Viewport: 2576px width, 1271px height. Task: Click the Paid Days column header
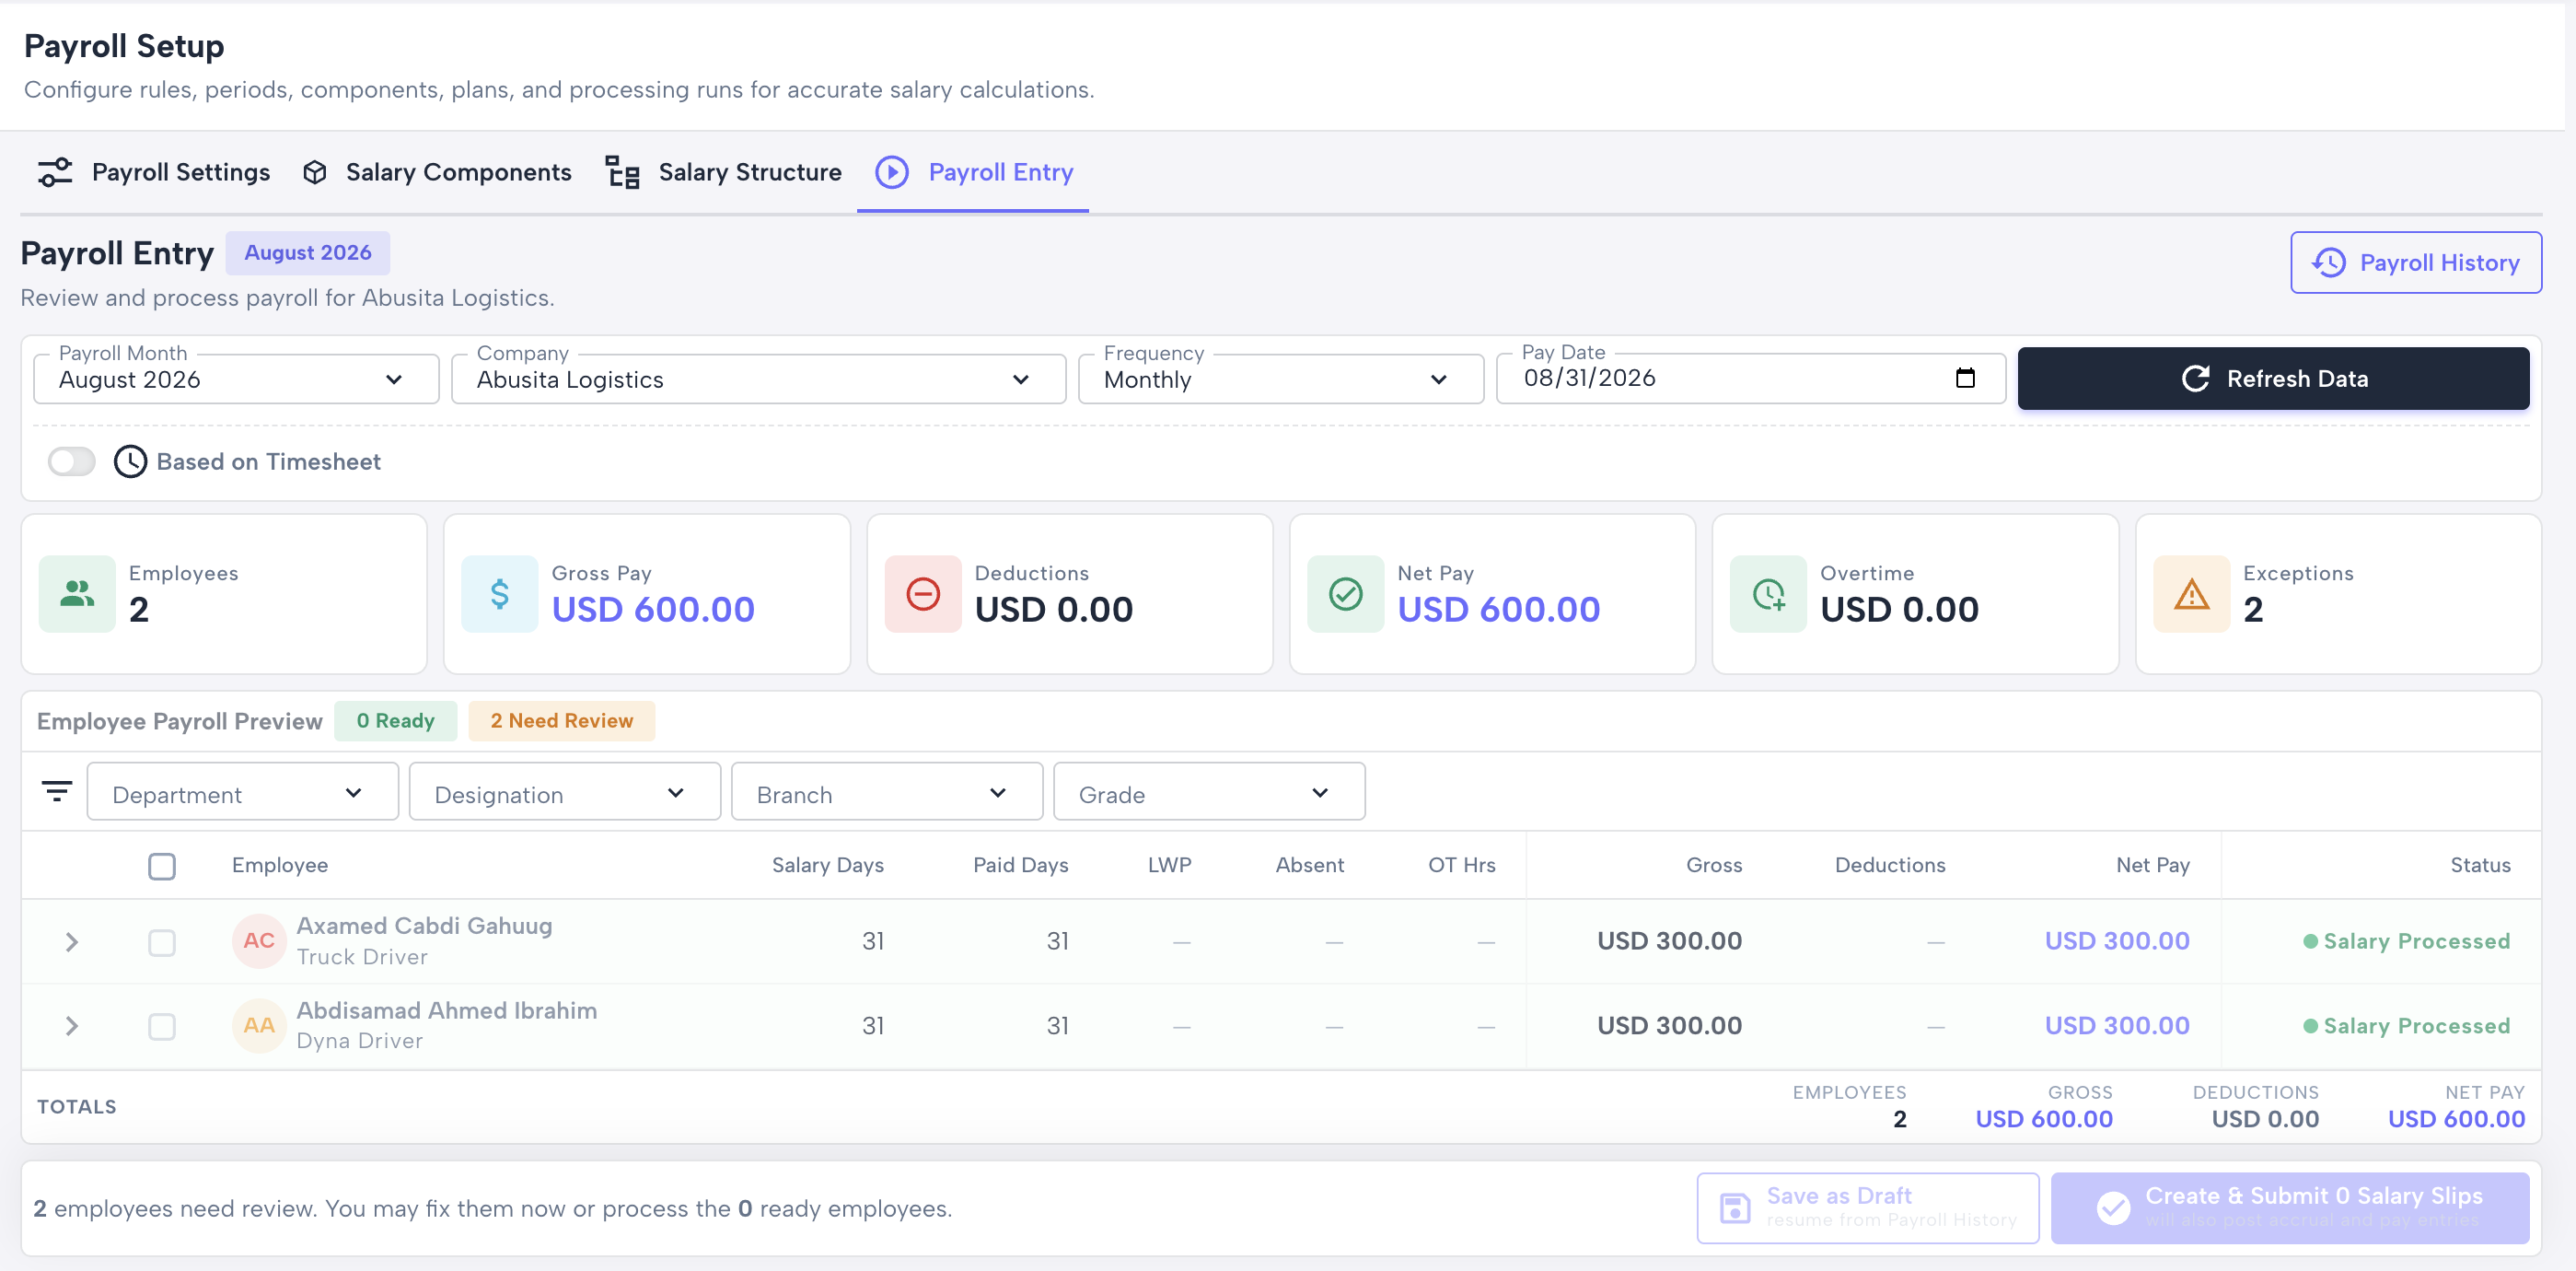(x=1021, y=865)
